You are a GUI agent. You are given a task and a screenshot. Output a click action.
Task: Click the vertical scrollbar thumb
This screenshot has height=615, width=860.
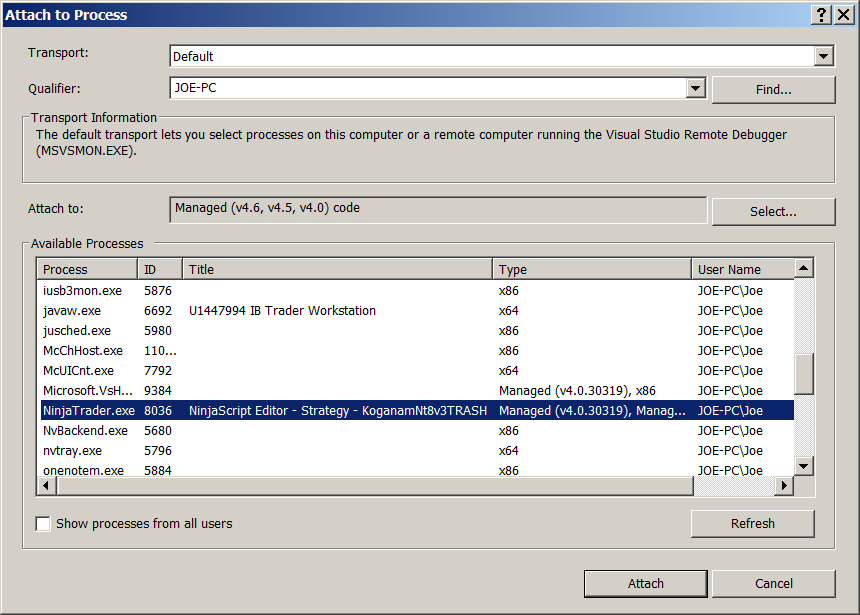pyautogui.click(x=804, y=374)
